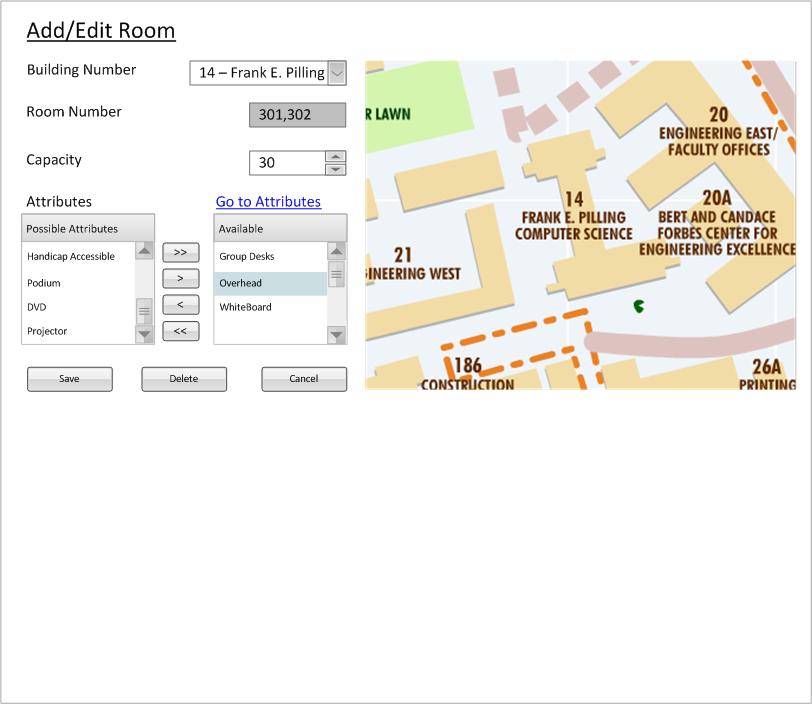Viewport: 812px width, 704px height.
Task: Select Podium in Possible Attributes list
Action: [x=44, y=283]
